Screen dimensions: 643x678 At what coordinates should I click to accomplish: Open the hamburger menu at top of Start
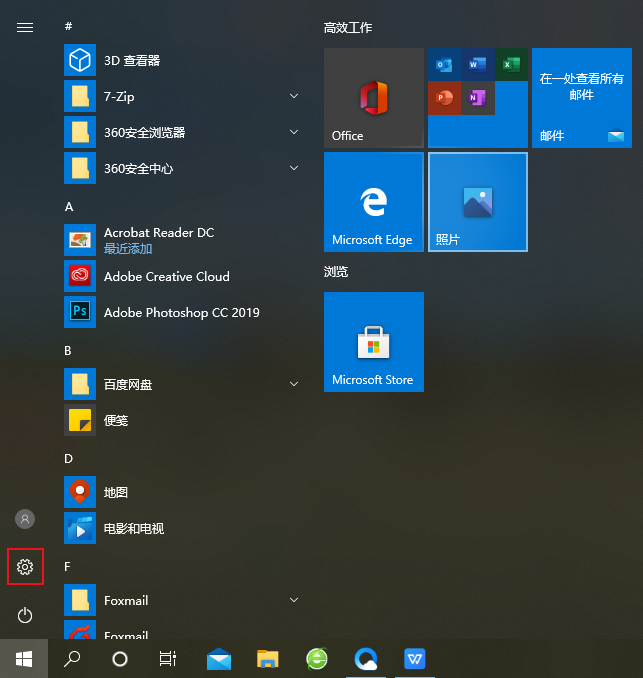[25, 28]
